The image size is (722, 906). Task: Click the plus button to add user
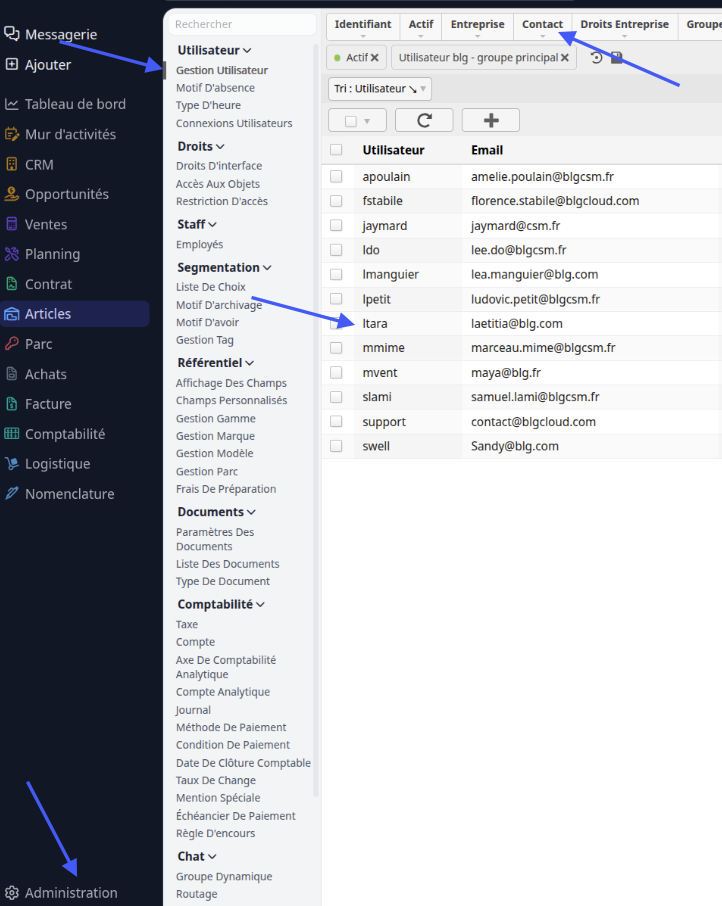coord(491,120)
